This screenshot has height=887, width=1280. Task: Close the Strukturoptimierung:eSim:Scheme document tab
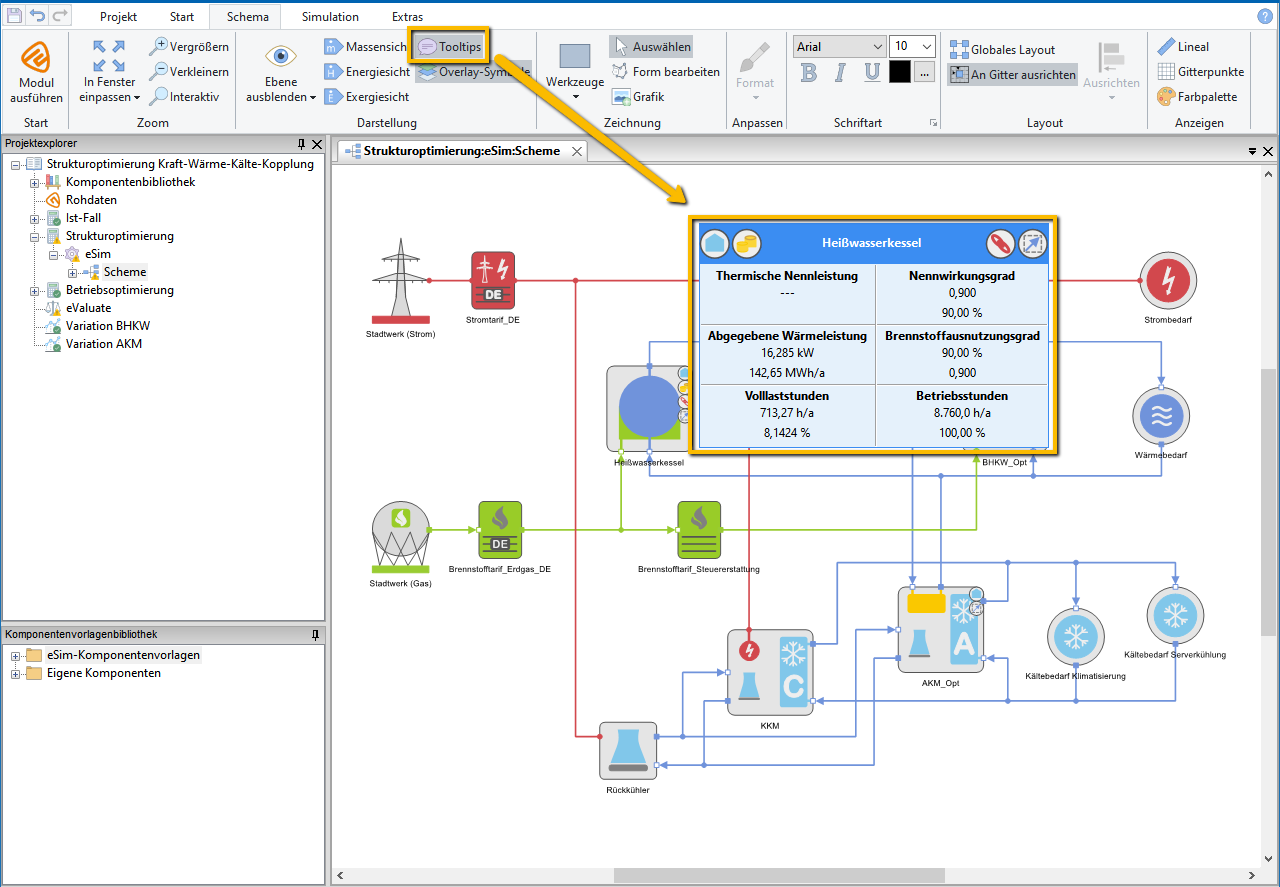point(577,151)
